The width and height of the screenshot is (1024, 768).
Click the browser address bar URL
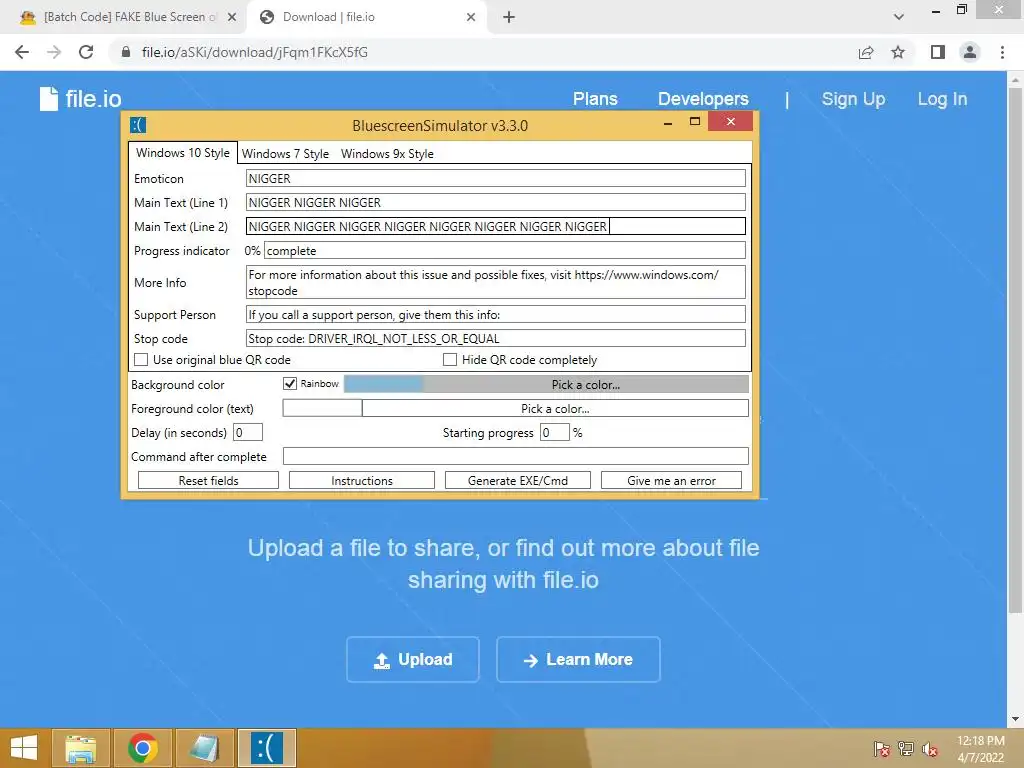(x=255, y=52)
